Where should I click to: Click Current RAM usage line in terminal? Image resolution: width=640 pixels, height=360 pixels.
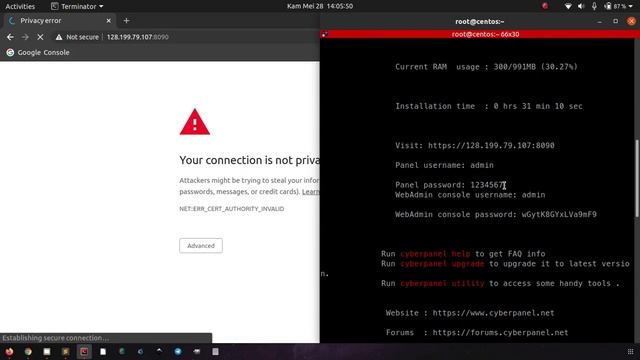[x=486, y=67]
